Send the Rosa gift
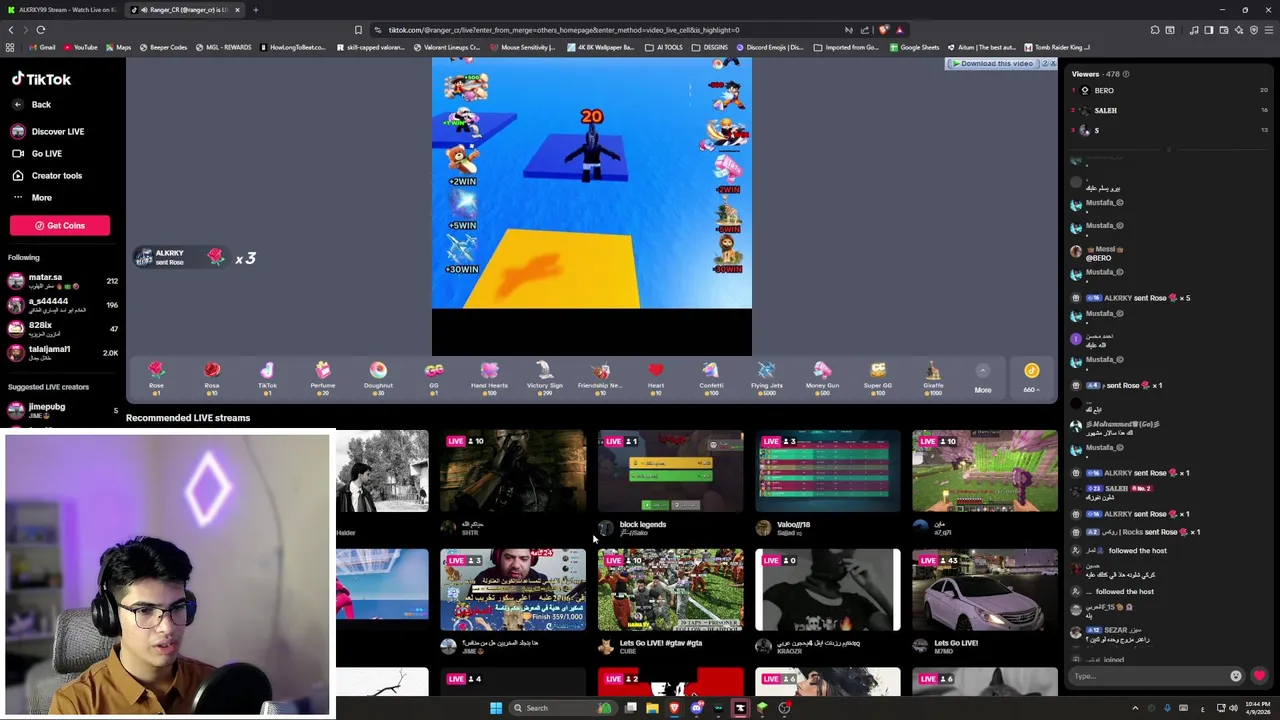The image size is (1280, 720). [212, 378]
